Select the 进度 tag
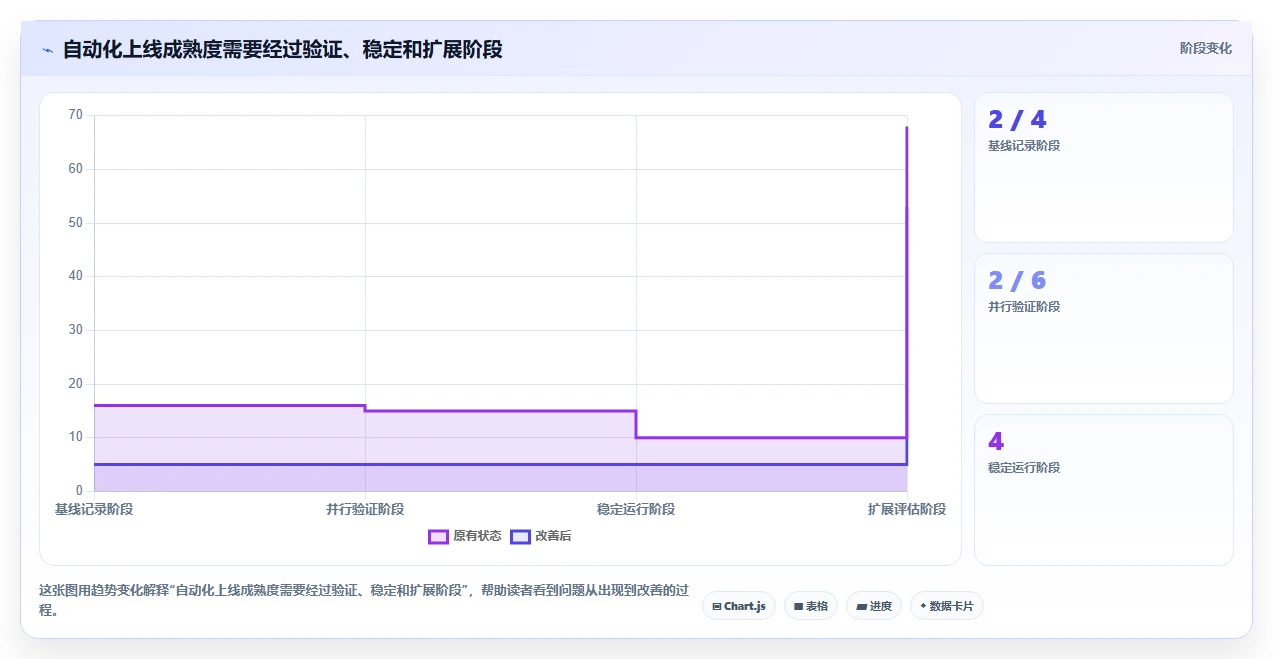Image resolution: width=1273 pixels, height=659 pixels. tap(874, 606)
